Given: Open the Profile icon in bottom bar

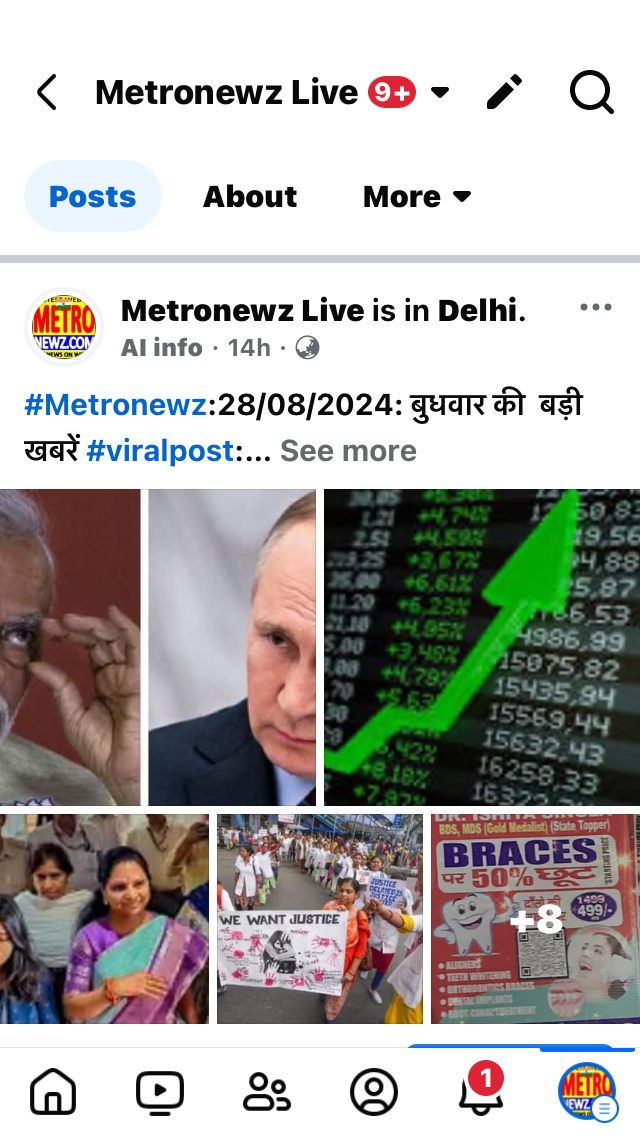Looking at the screenshot, I should point(374,1092).
